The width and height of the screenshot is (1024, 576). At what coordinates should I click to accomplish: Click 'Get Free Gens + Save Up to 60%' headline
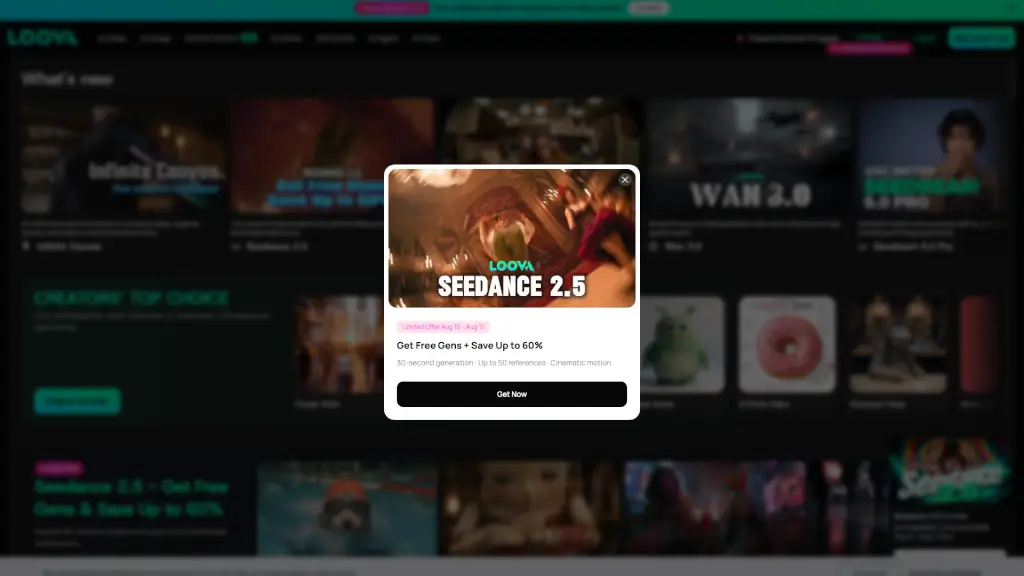[x=470, y=345]
